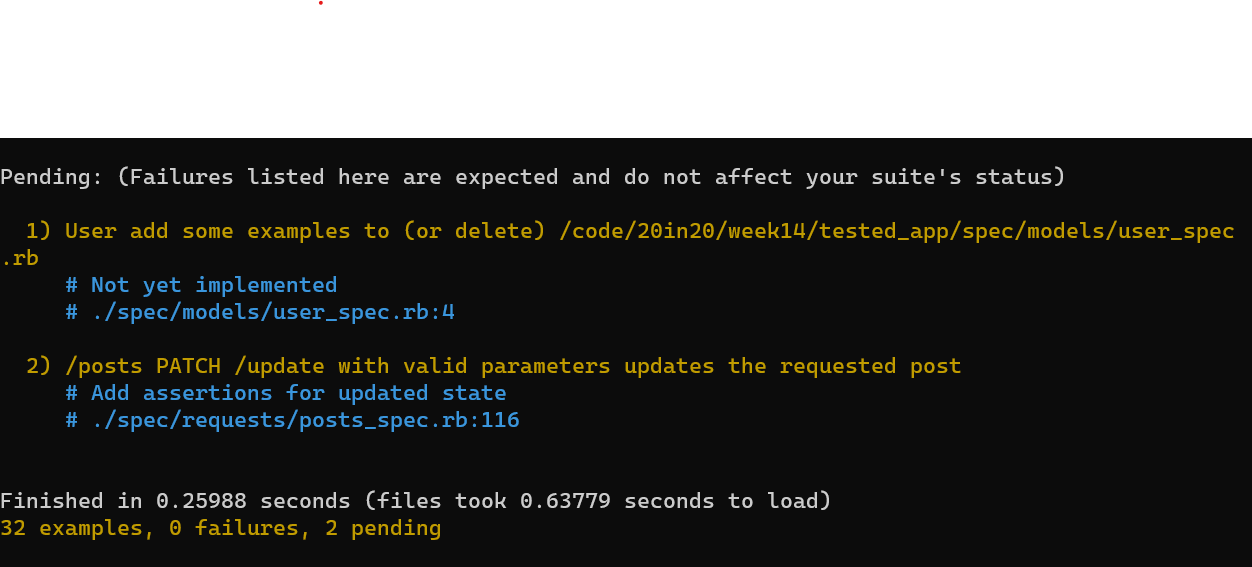Image resolution: width=1252 pixels, height=567 pixels.
Task: Click the "Pending:" heading text
Action: point(52,177)
